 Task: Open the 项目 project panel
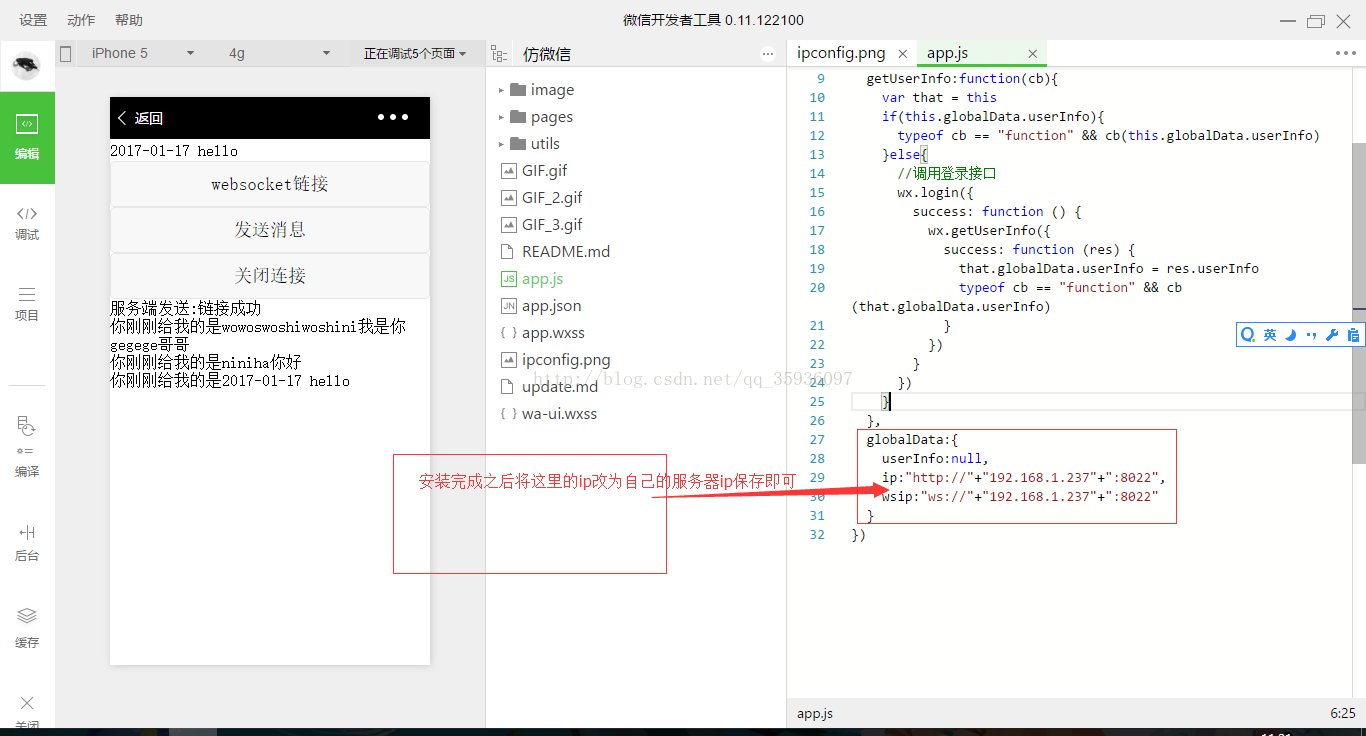click(27, 304)
